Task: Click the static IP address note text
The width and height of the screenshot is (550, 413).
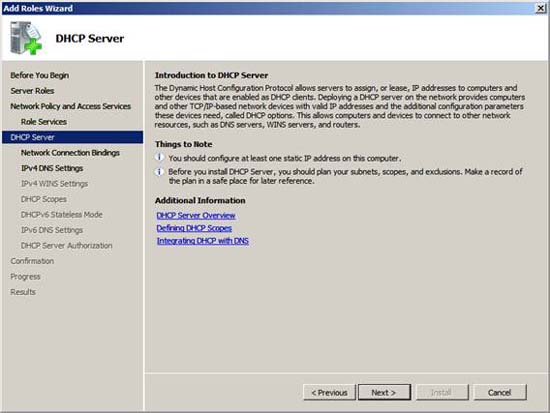Action: 284,158
